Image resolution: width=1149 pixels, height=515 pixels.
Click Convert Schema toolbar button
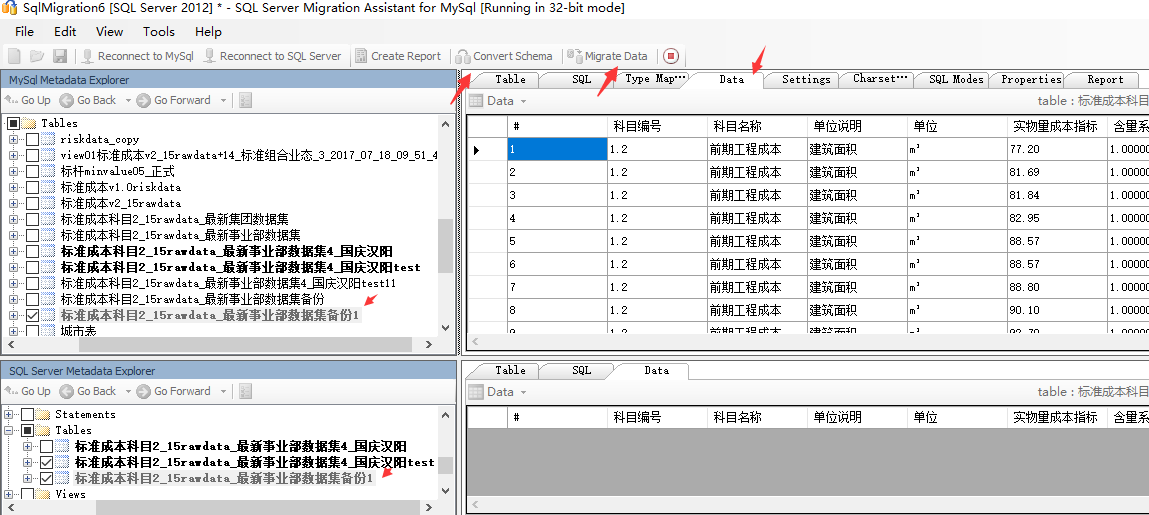(503, 56)
